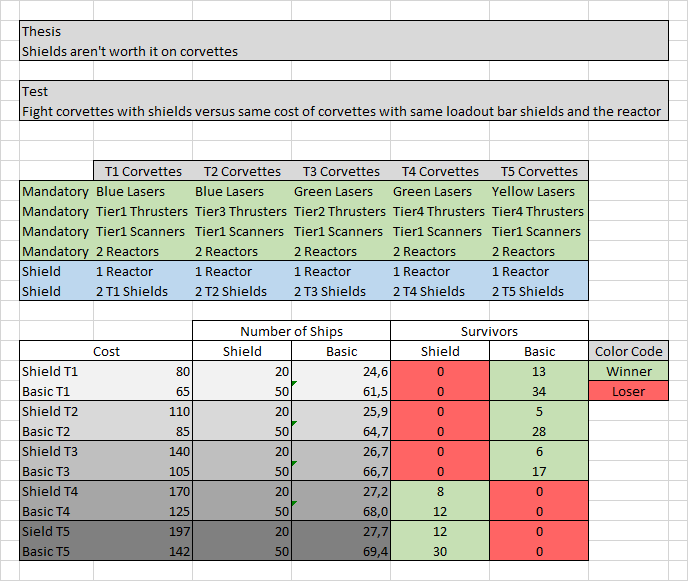Screen dimensions: 688x581
Task: Click the T5 Corvettes column header
Action: (x=539, y=171)
